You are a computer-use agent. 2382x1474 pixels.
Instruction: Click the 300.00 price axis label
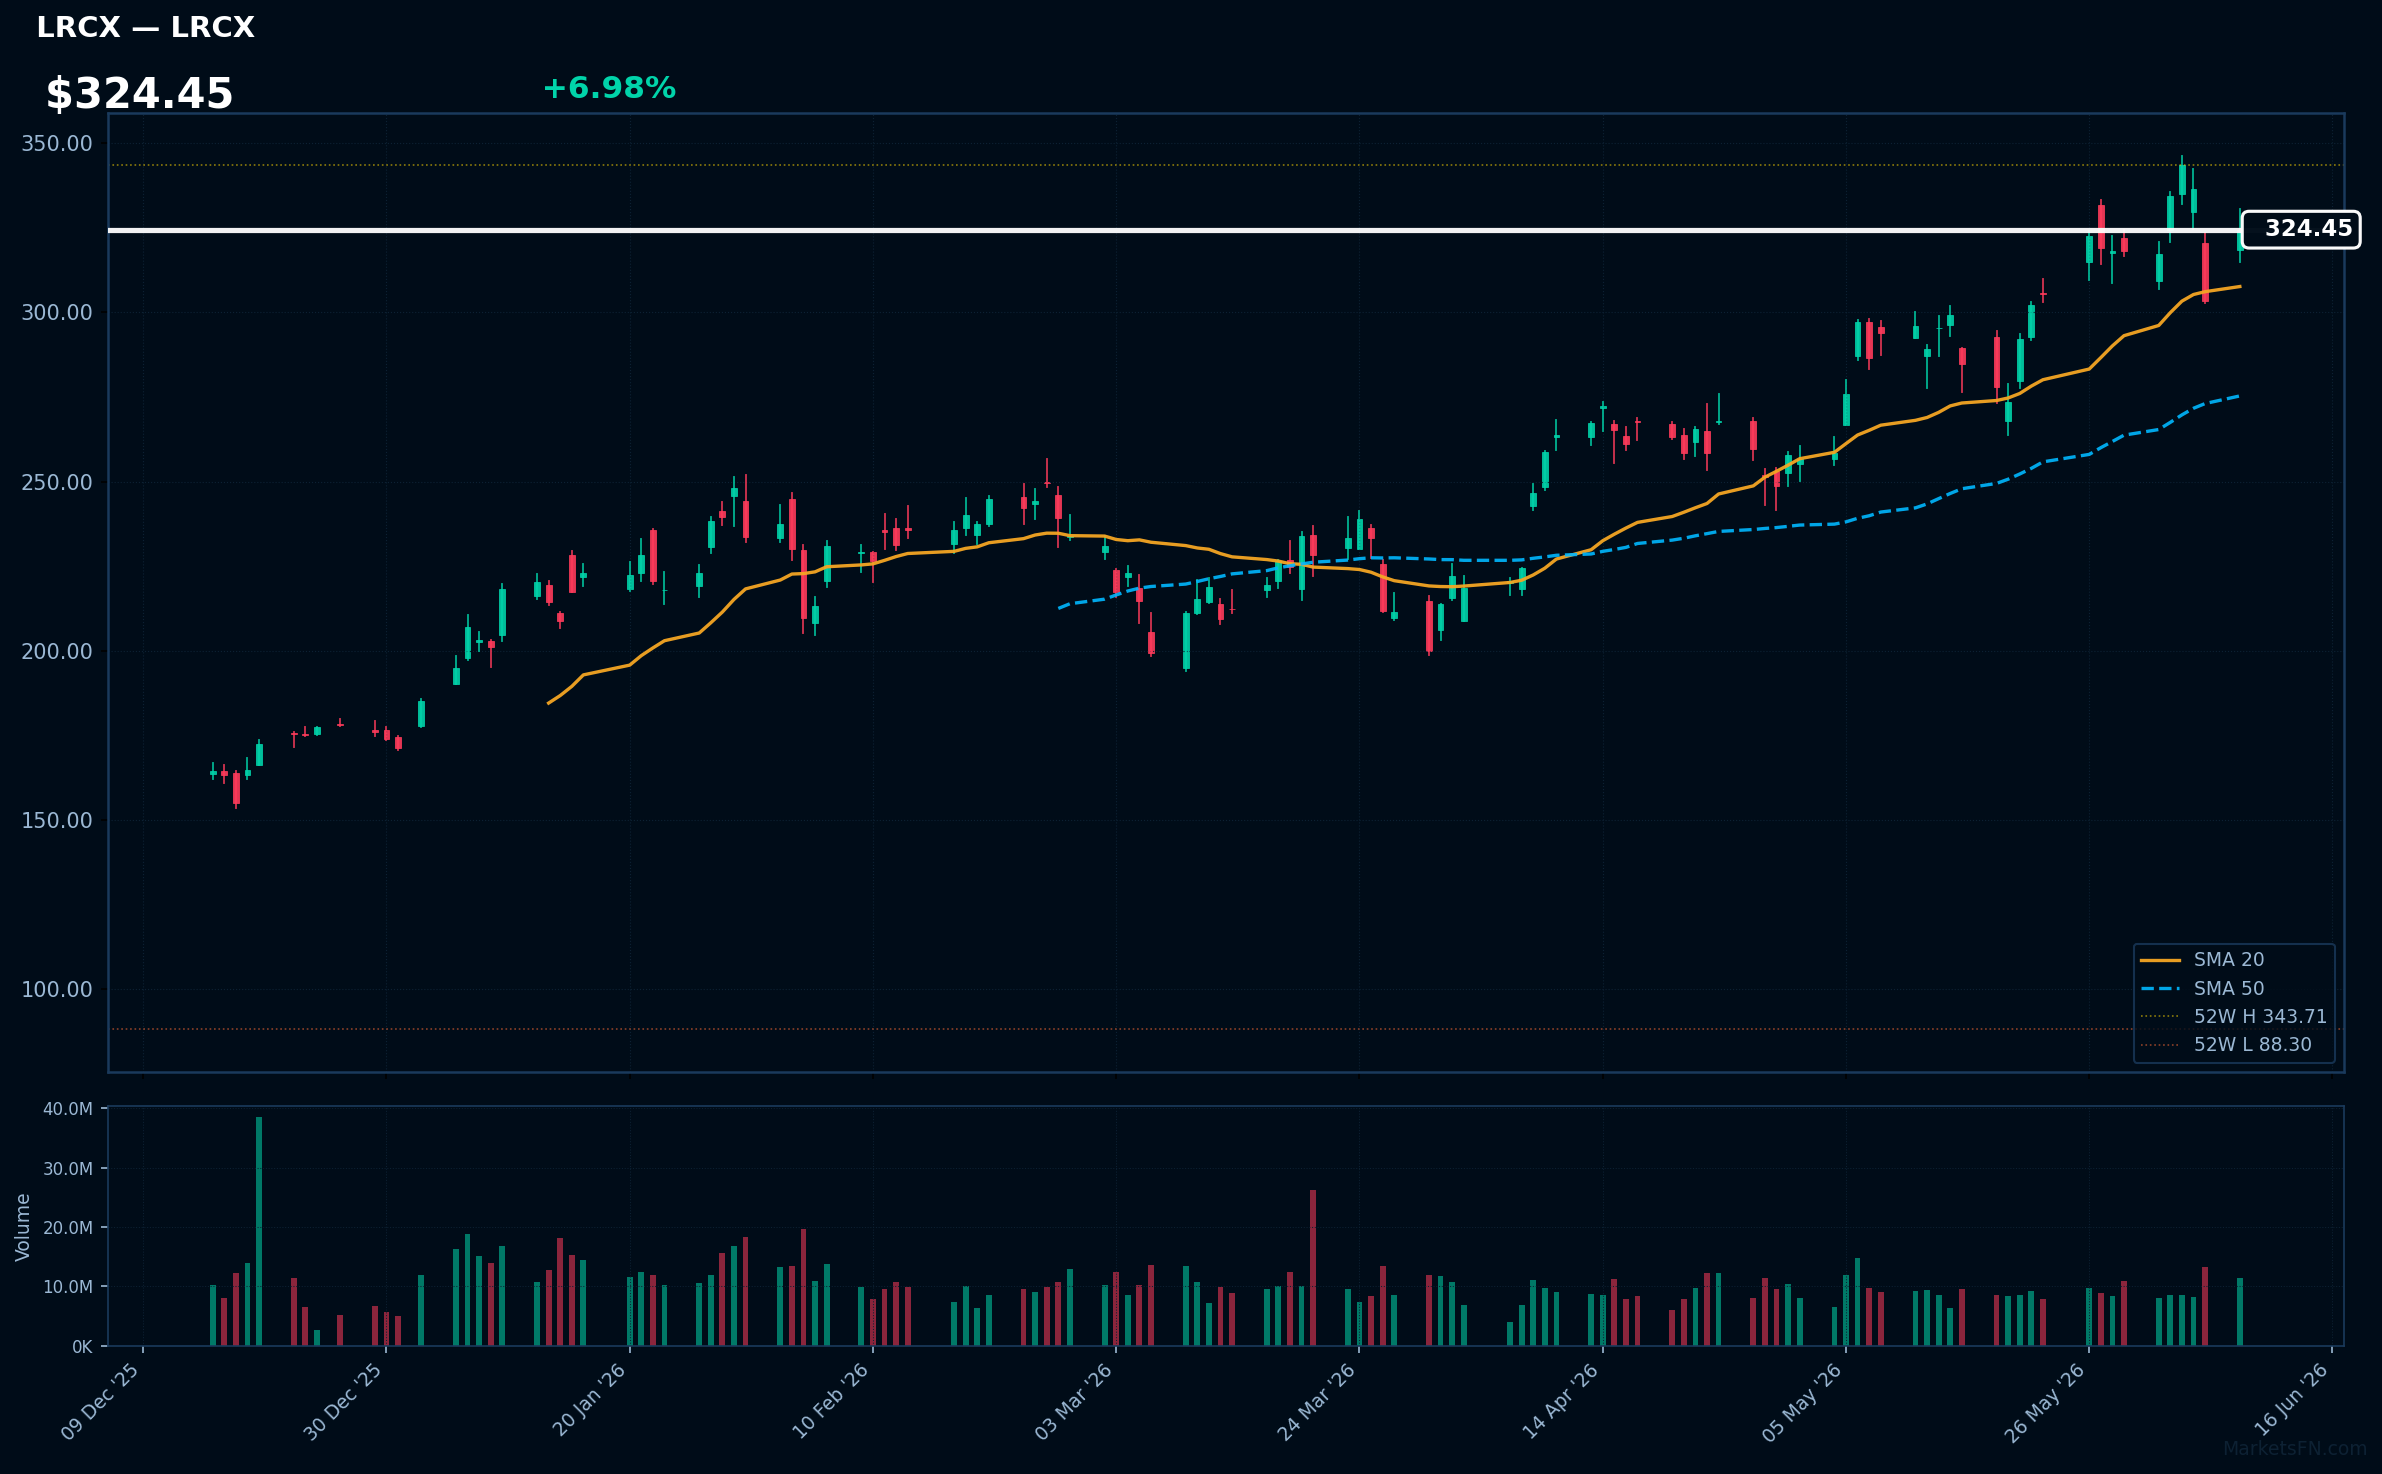click(57, 313)
